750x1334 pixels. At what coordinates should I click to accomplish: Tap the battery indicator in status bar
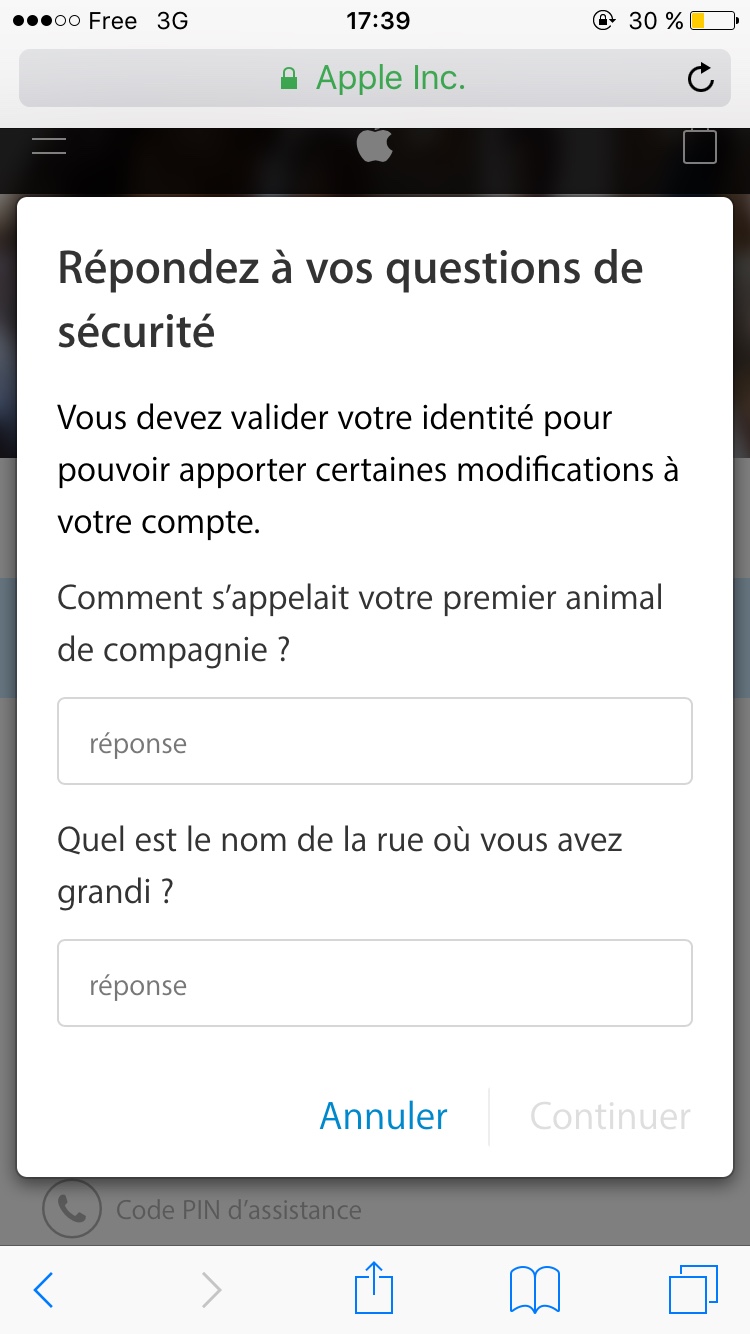(x=714, y=20)
